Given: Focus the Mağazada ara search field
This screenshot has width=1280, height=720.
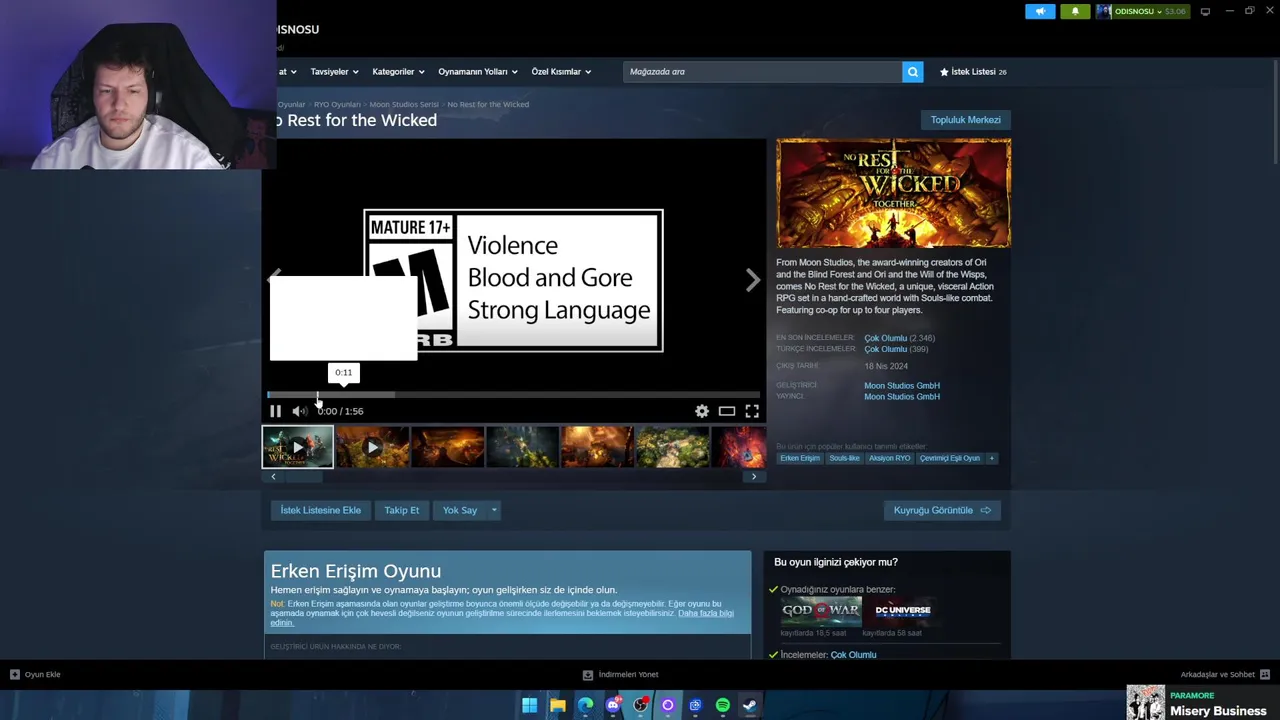Looking at the screenshot, I should point(762,72).
